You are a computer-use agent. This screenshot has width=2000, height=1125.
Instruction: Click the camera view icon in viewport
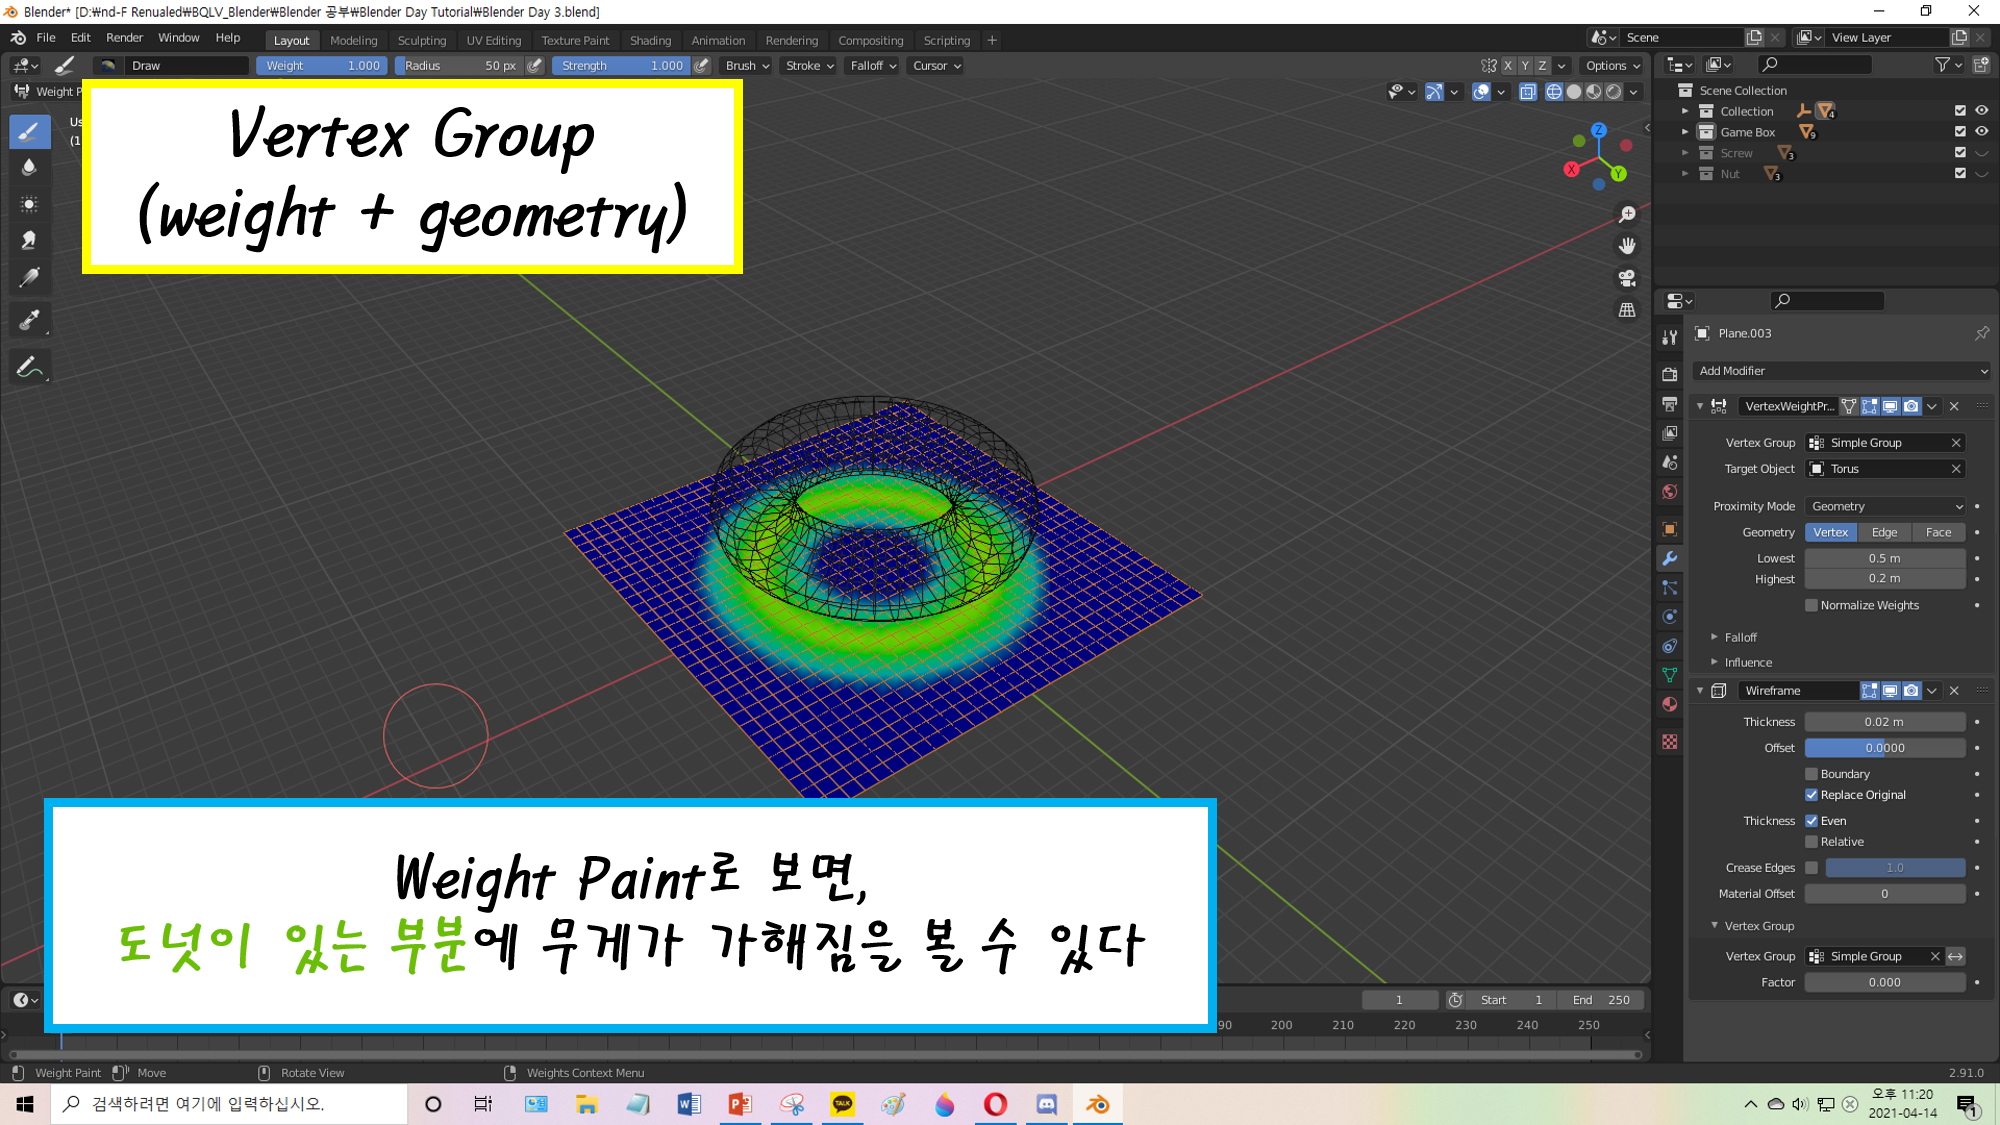point(1627,278)
